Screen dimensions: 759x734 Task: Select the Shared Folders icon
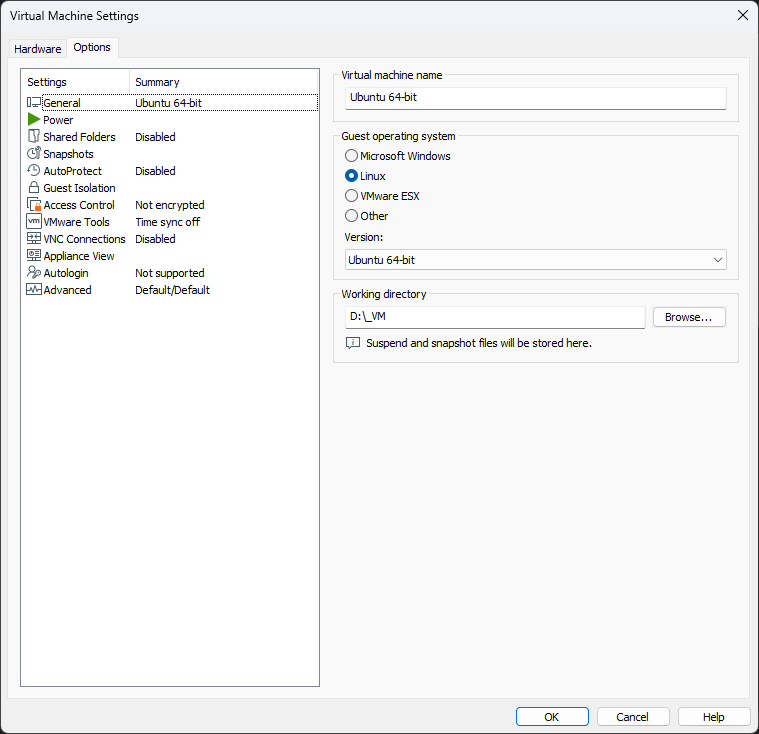coord(34,137)
